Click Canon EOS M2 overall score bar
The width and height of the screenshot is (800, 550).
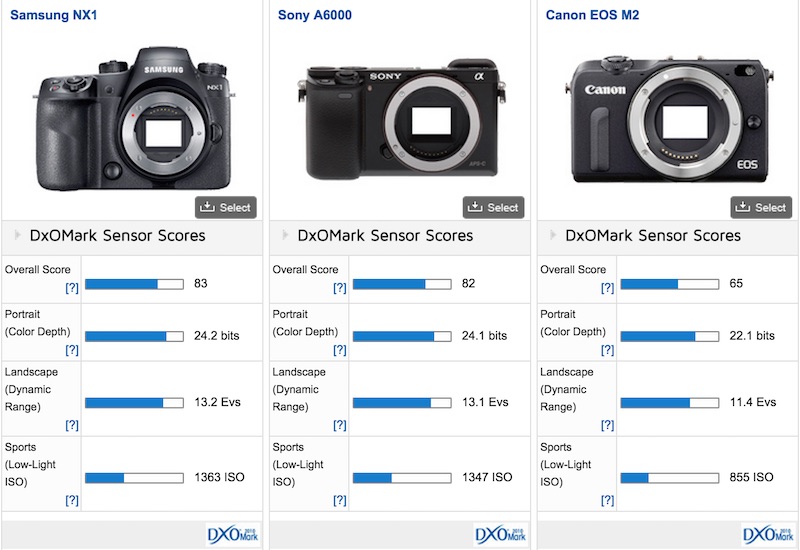[670, 284]
